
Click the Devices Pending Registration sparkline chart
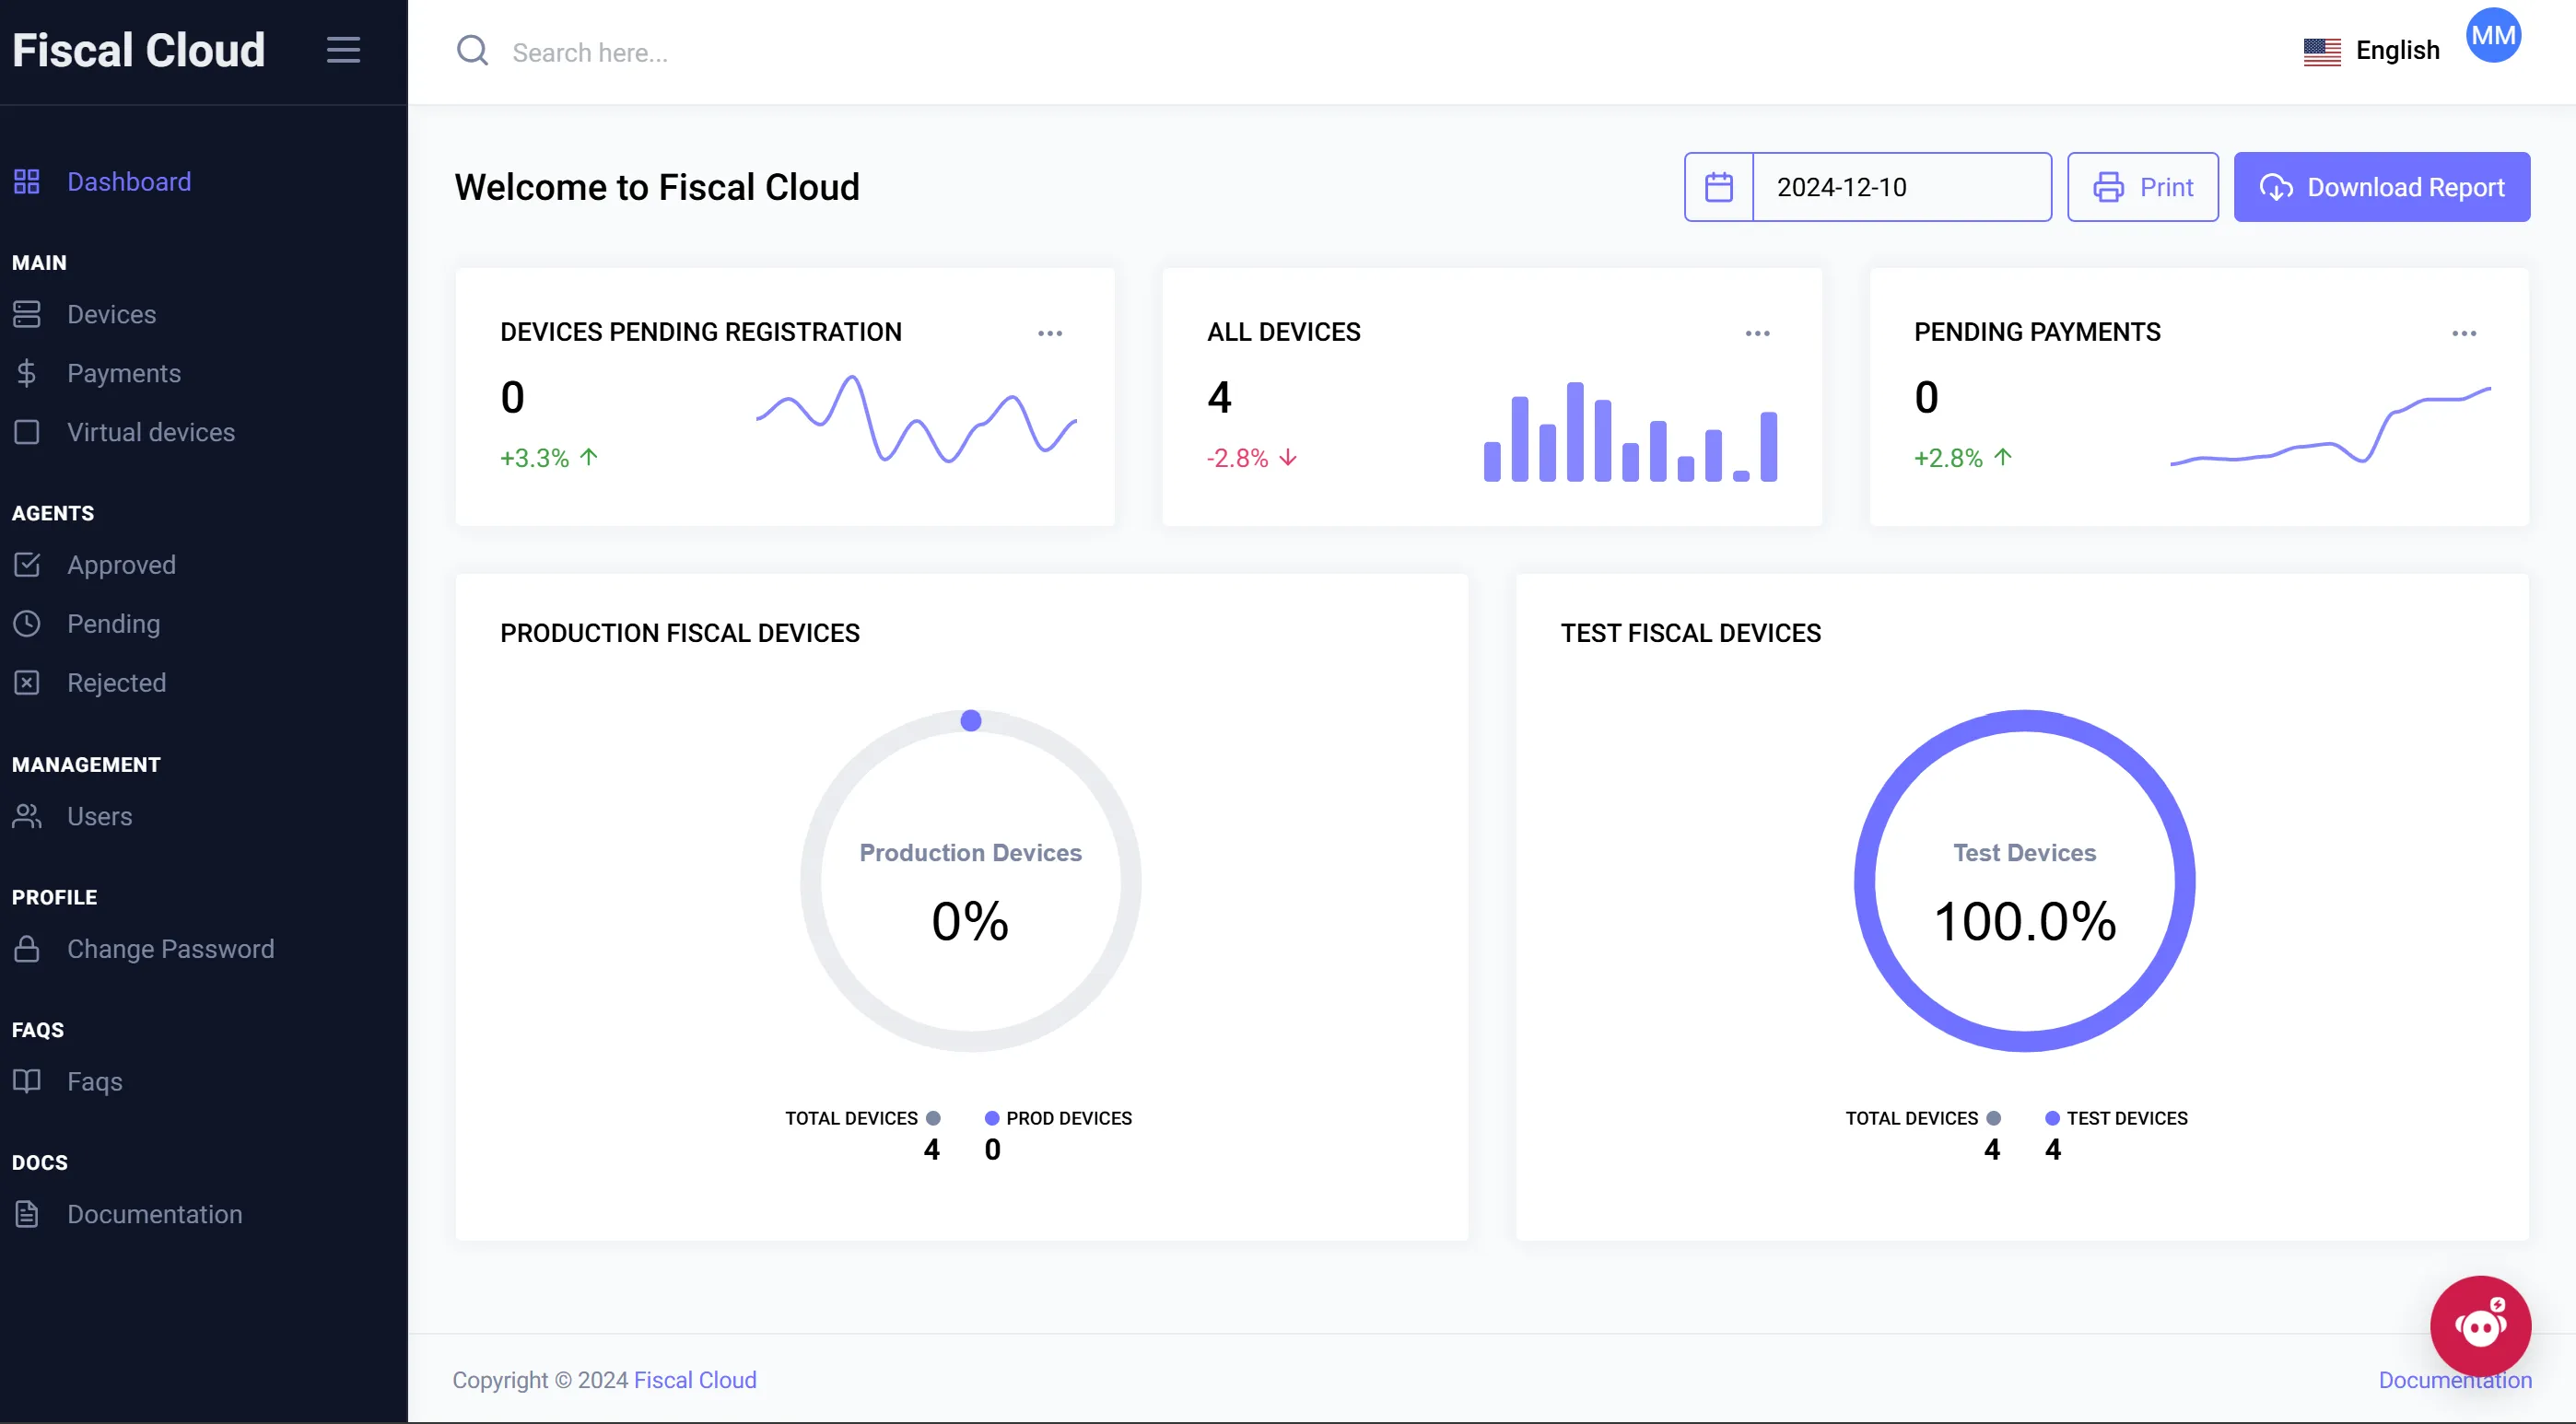coord(916,418)
